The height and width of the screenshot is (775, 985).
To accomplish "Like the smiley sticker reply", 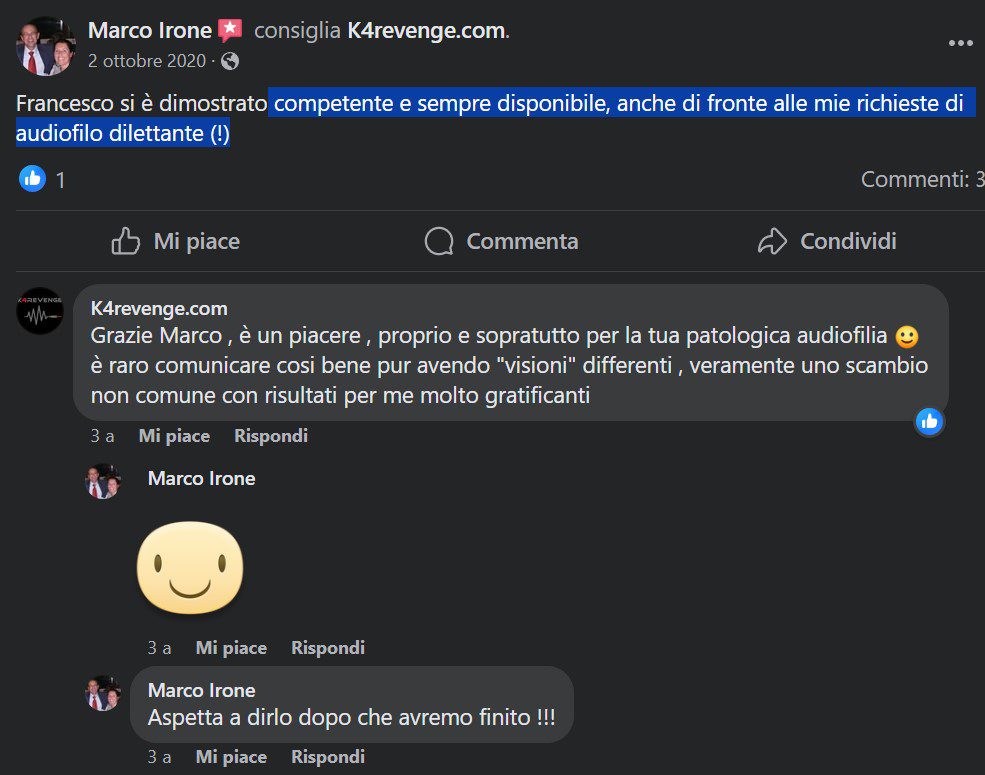I will (x=231, y=648).
